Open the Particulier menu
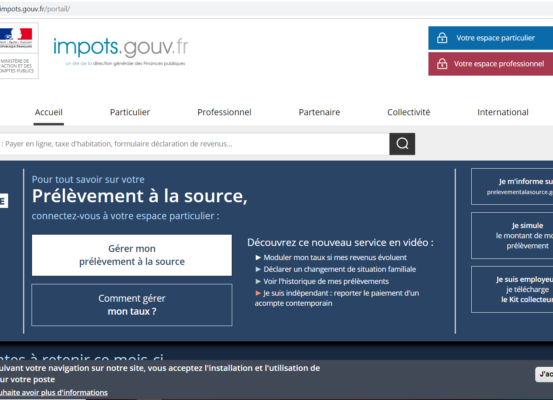The height and width of the screenshot is (400, 553). pos(130,112)
